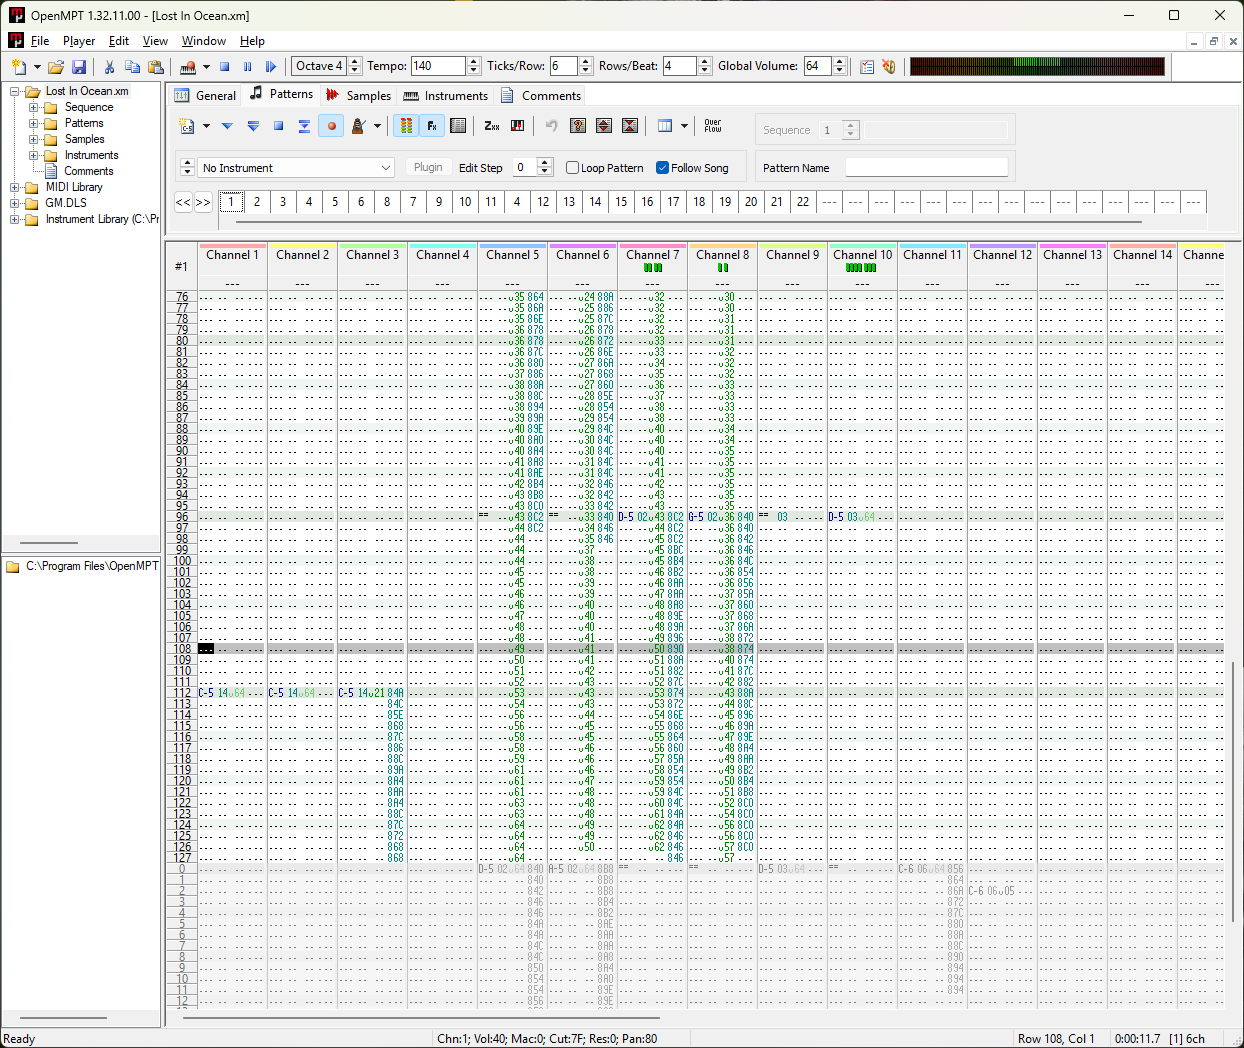Increase Edit Step with its up arrow
Screen dimensions: 1244x1048
click(x=545, y=163)
